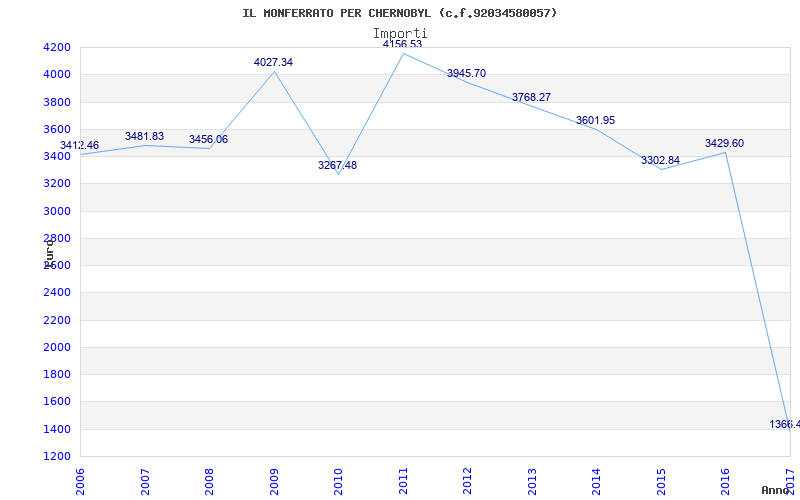Click the 2000 y-axis tick label
Image resolution: width=800 pixels, height=500 pixels.
[57, 347]
